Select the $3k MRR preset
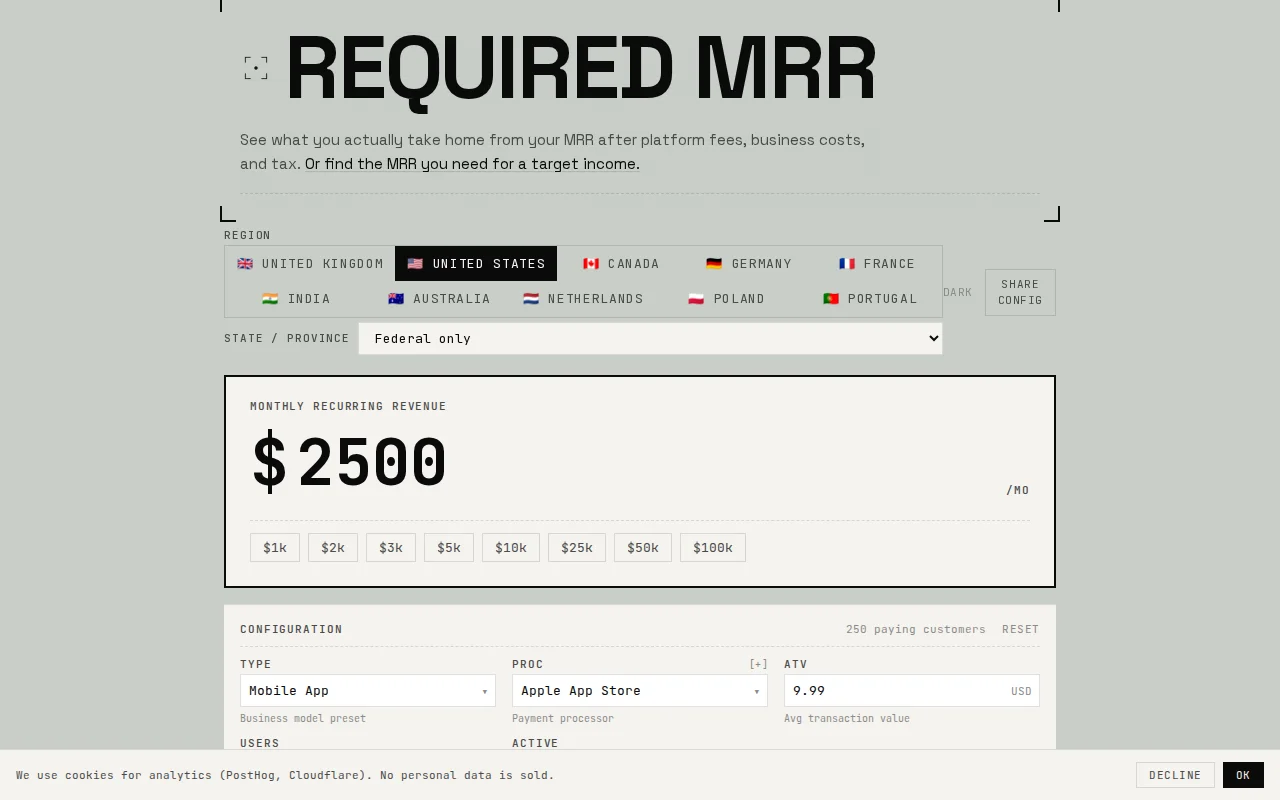1280x800 pixels. coord(391,548)
